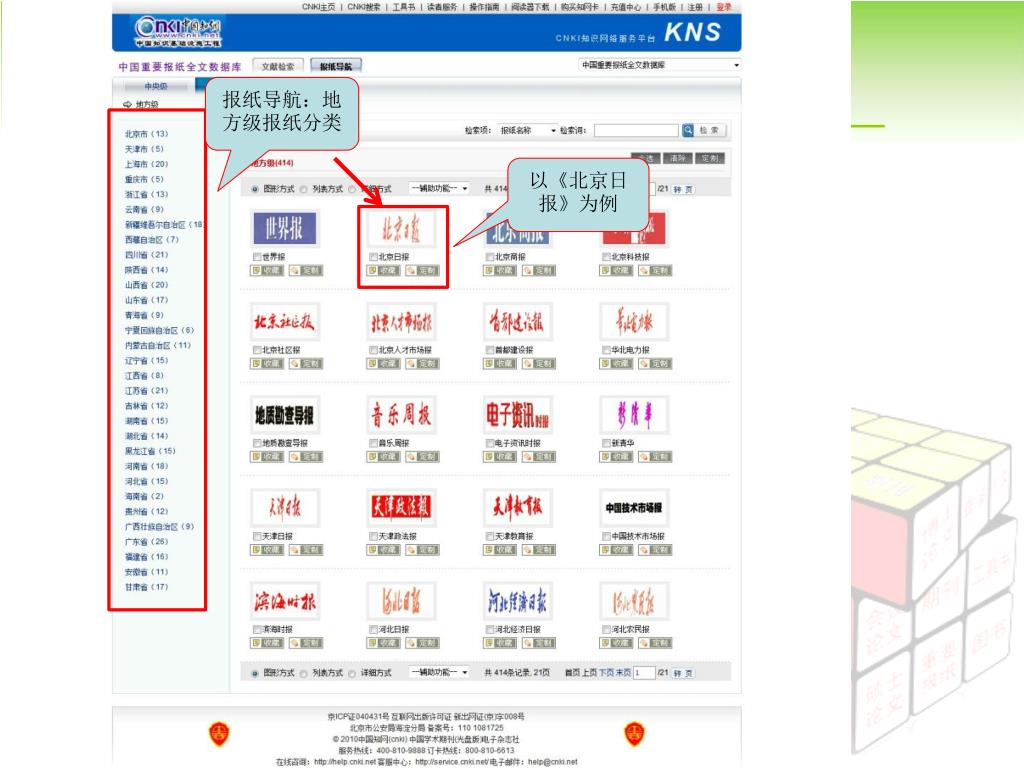Select bottom 详细方式 radio button
The image size is (1024, 768).
353,673
